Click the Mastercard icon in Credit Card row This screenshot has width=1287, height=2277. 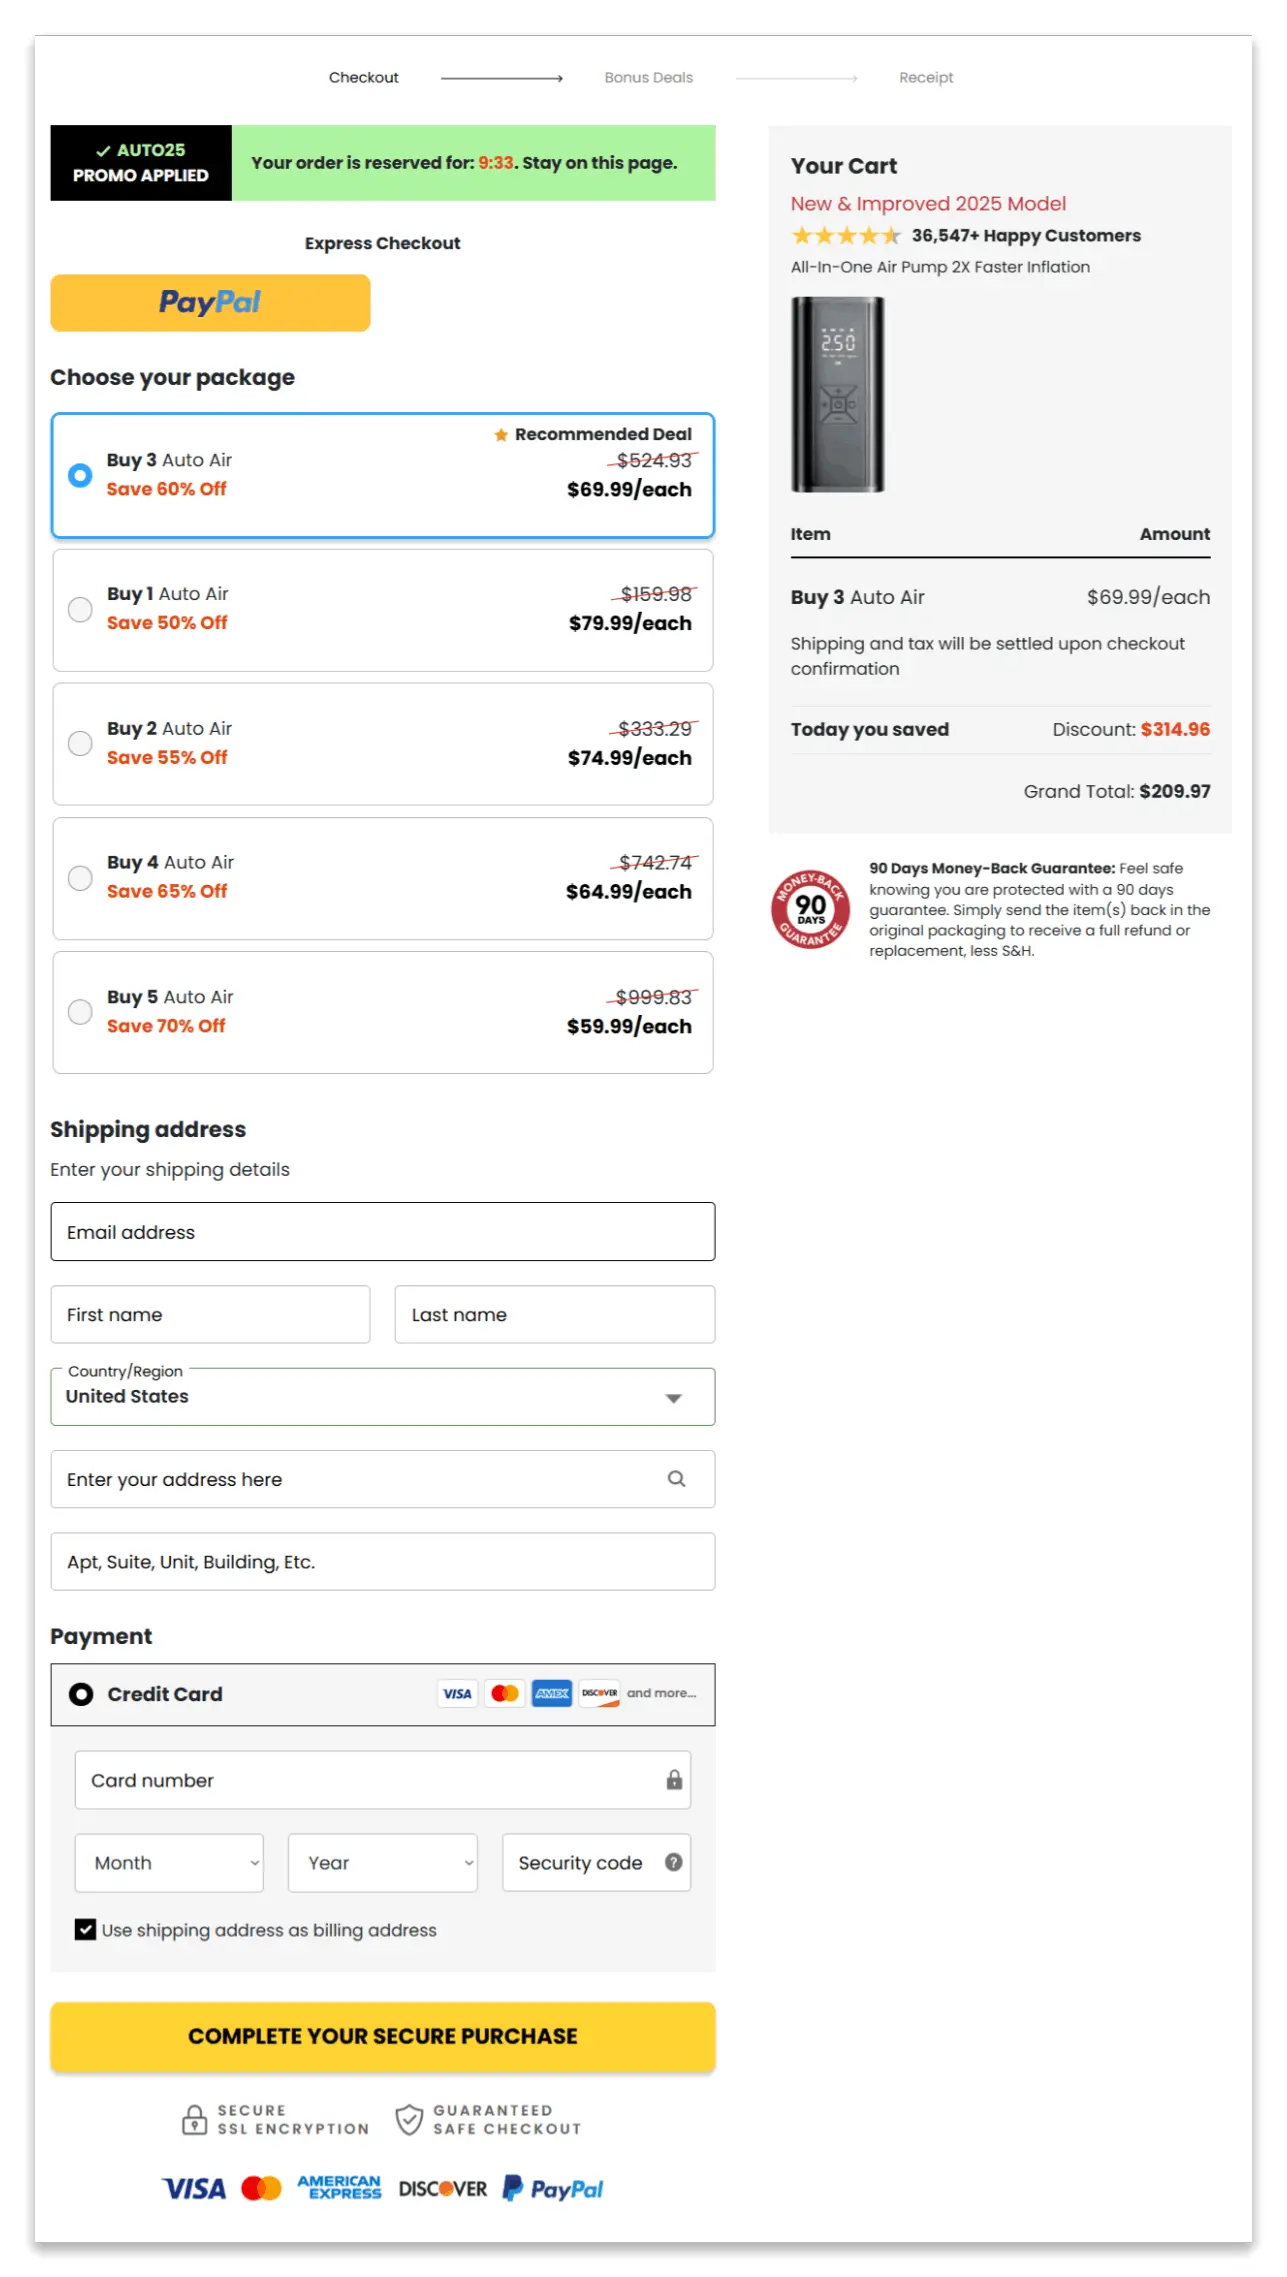[x=505, y=1693]
